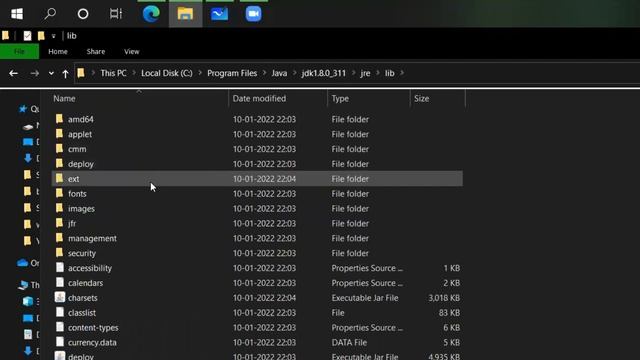Launch Microsoft Edge from taskbar
The width and height of the screenshot is (640, 360).
[x=151, y=14]
